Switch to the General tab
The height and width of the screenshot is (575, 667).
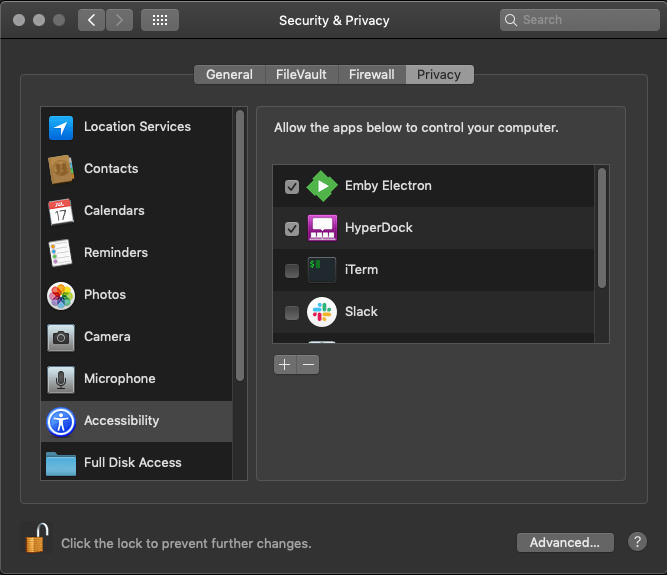pos(230,74)
